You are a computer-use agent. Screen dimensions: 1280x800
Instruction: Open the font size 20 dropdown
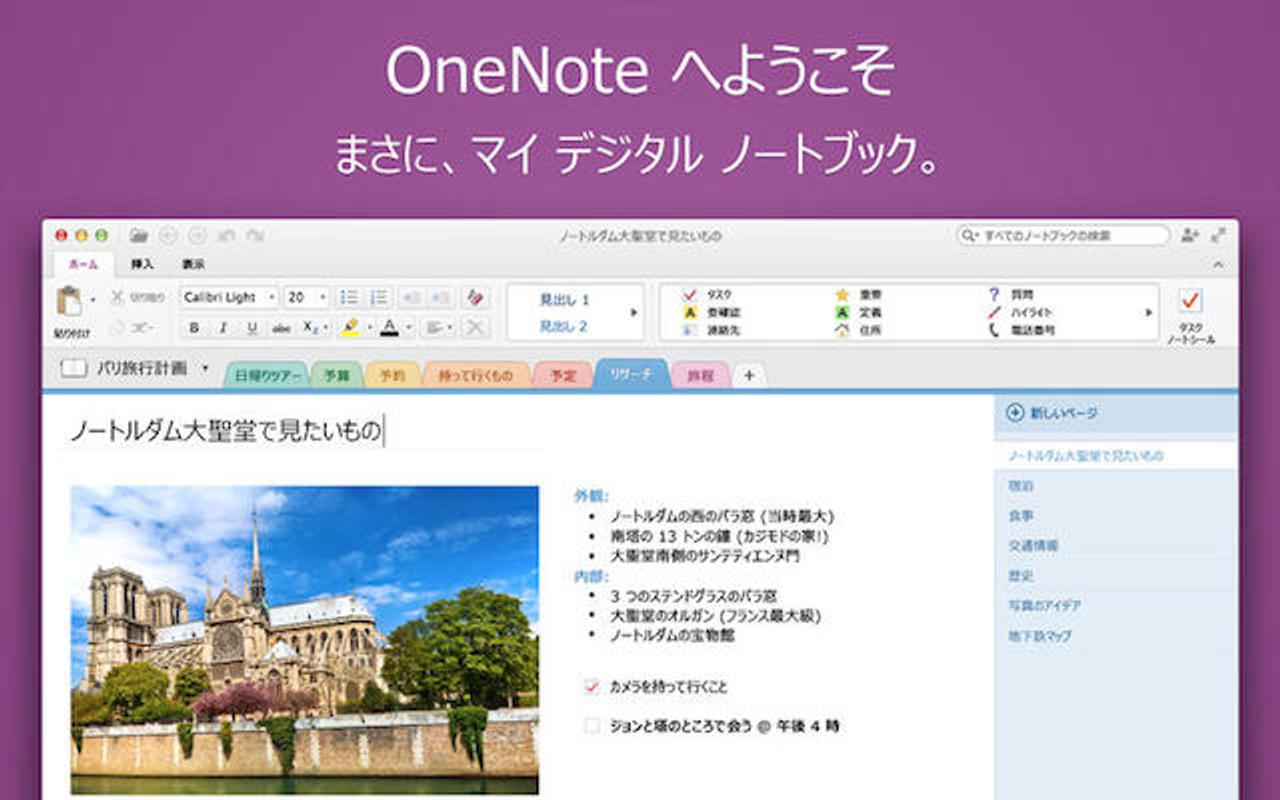(x=322, y=297)
